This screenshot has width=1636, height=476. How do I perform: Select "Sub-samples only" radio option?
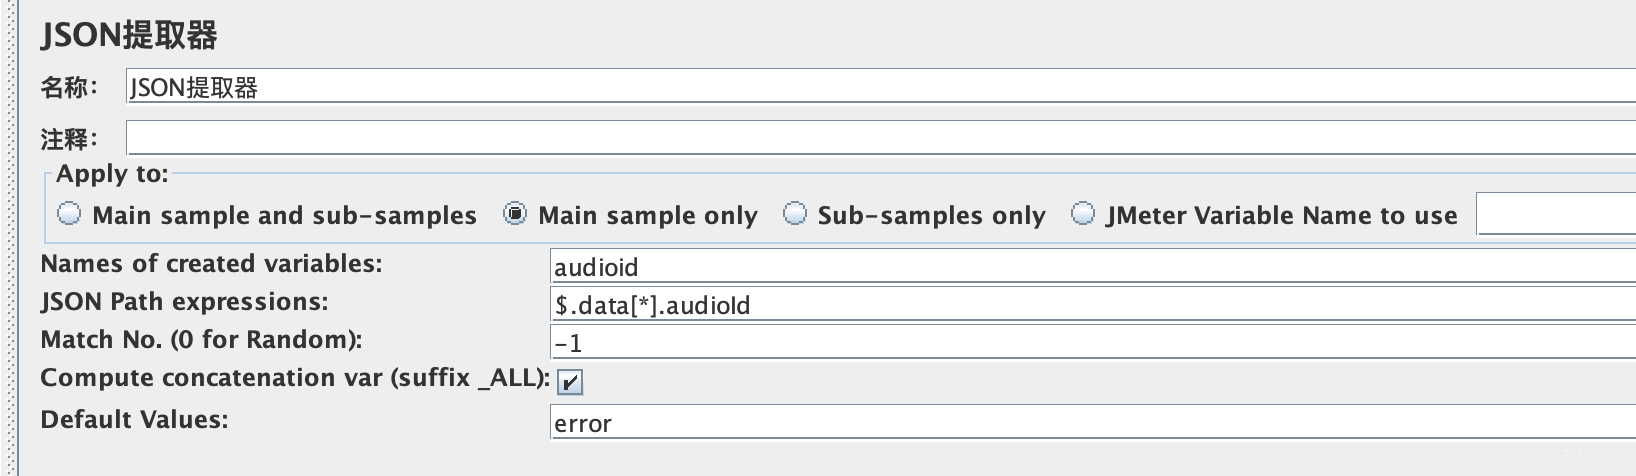coord(795,214)
